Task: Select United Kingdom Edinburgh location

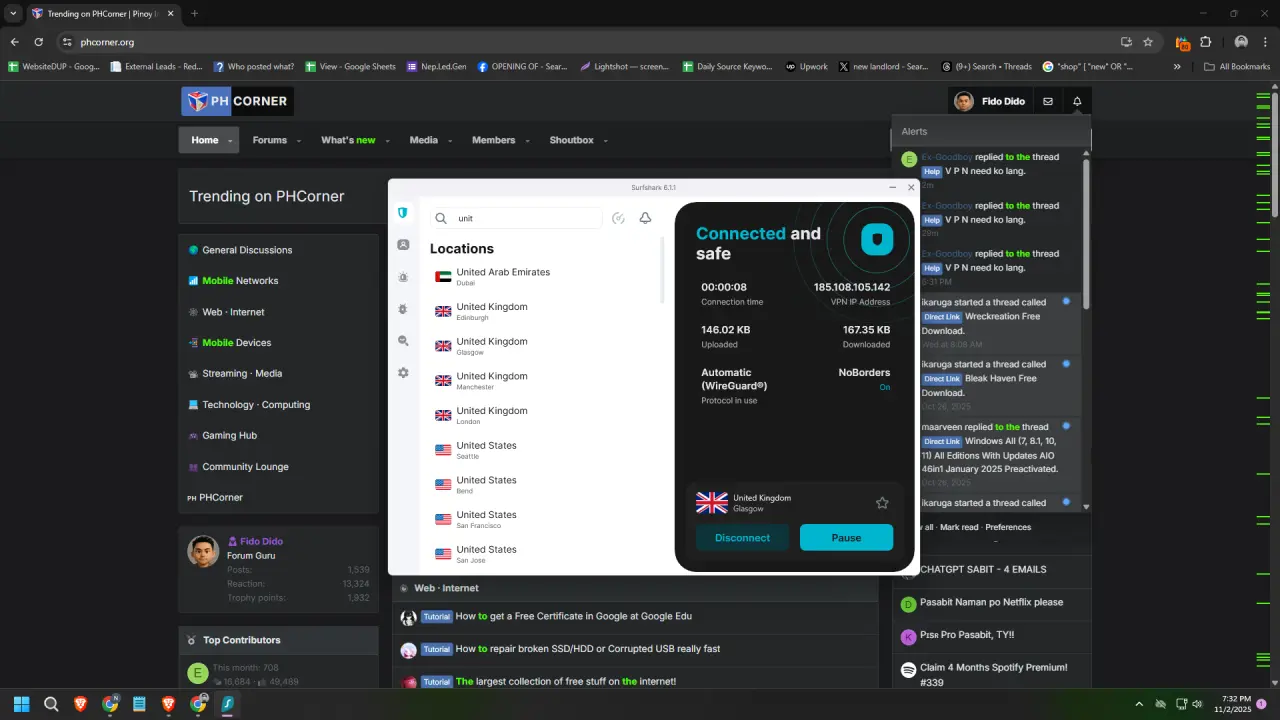Action: (545, 311)
